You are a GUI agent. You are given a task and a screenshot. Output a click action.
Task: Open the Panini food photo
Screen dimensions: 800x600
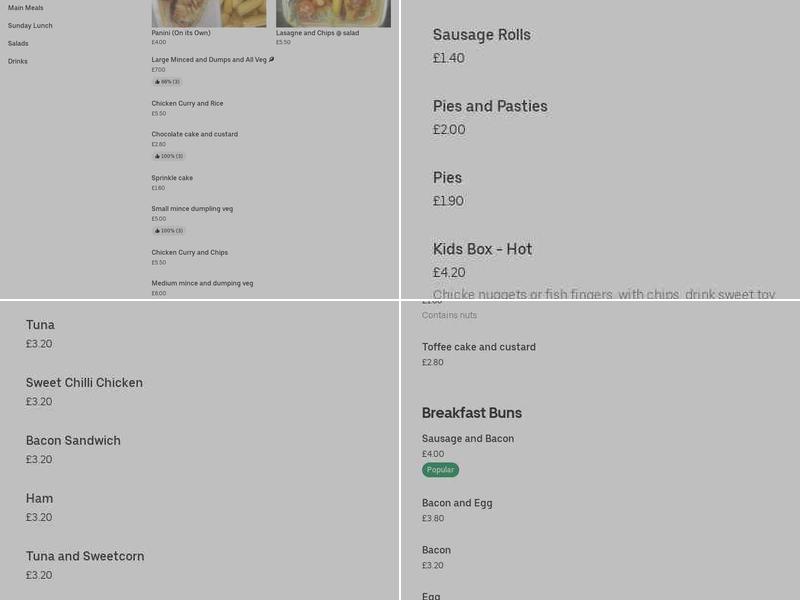tap(209, 13)
